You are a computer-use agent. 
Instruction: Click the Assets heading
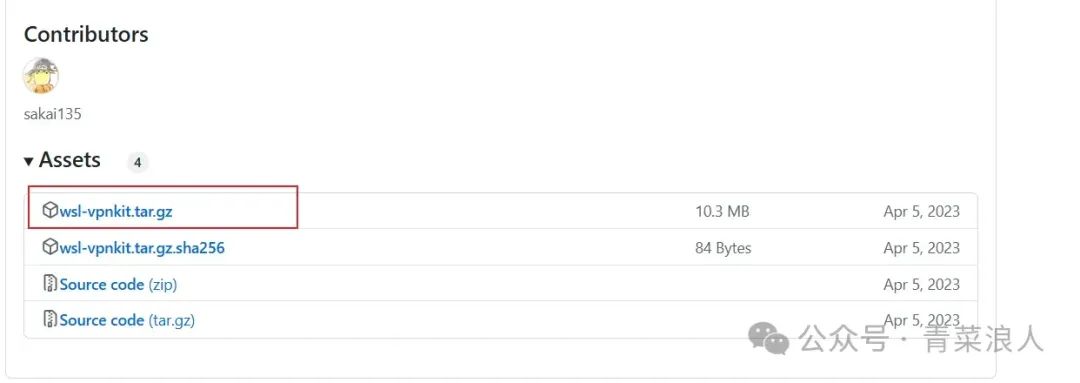tap(70, 161)
